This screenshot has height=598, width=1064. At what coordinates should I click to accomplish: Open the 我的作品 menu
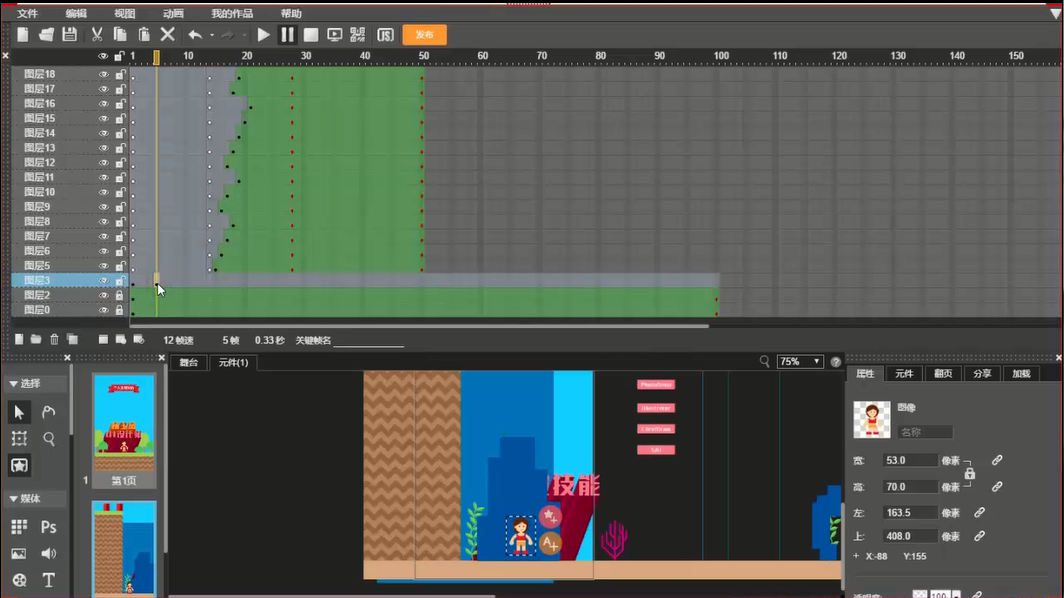point(232,14)
